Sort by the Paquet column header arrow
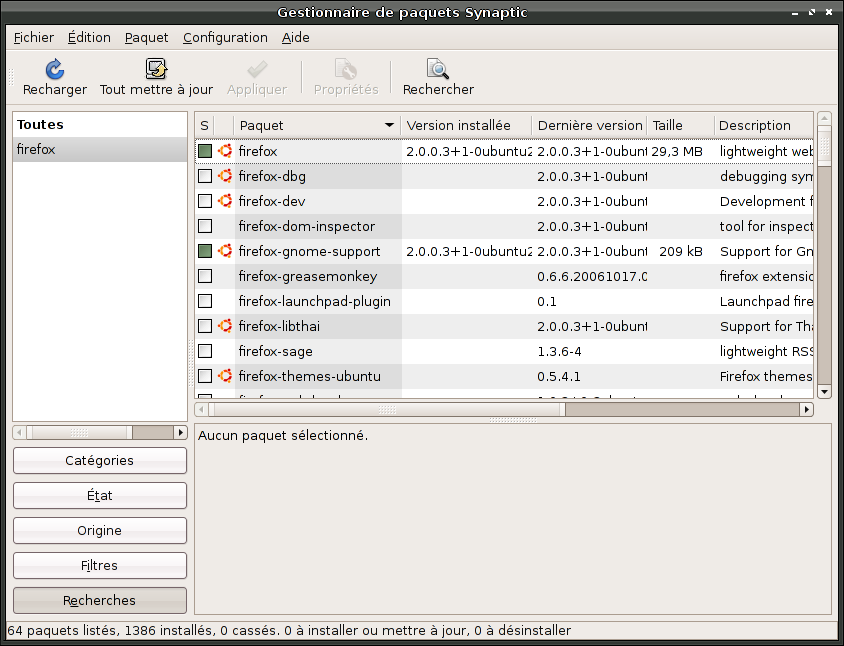This screenshot has height=646, width=844. coord(389,126)
